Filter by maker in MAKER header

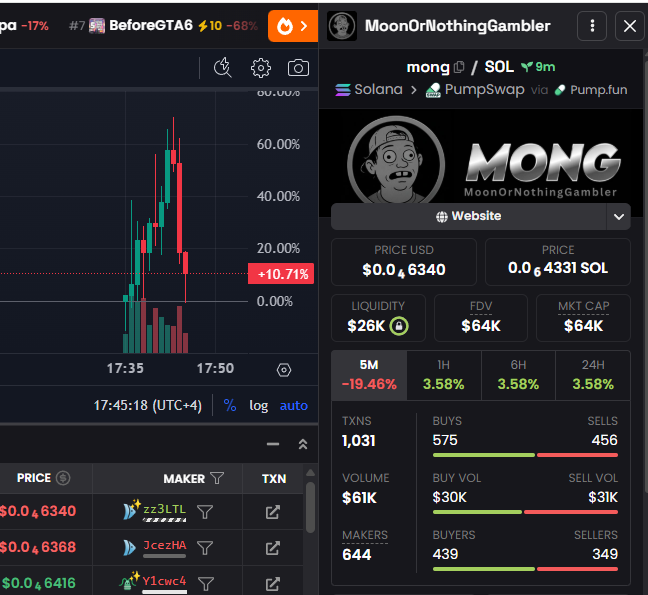pos(217,478)
